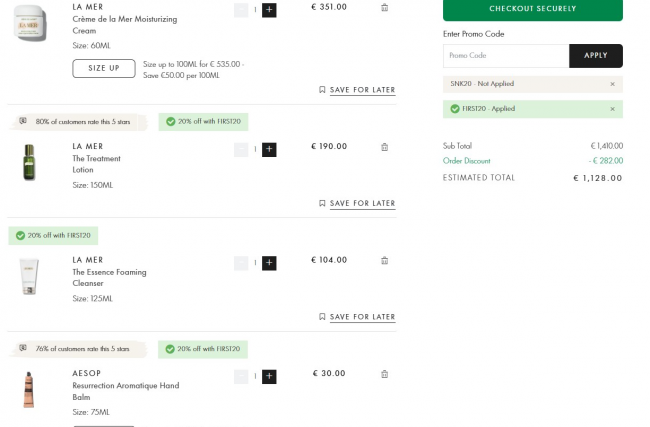Screen dimensions: 650x427
Task: Remove the SNK20 not applied promo code
Action: click(x=613, y=84)
